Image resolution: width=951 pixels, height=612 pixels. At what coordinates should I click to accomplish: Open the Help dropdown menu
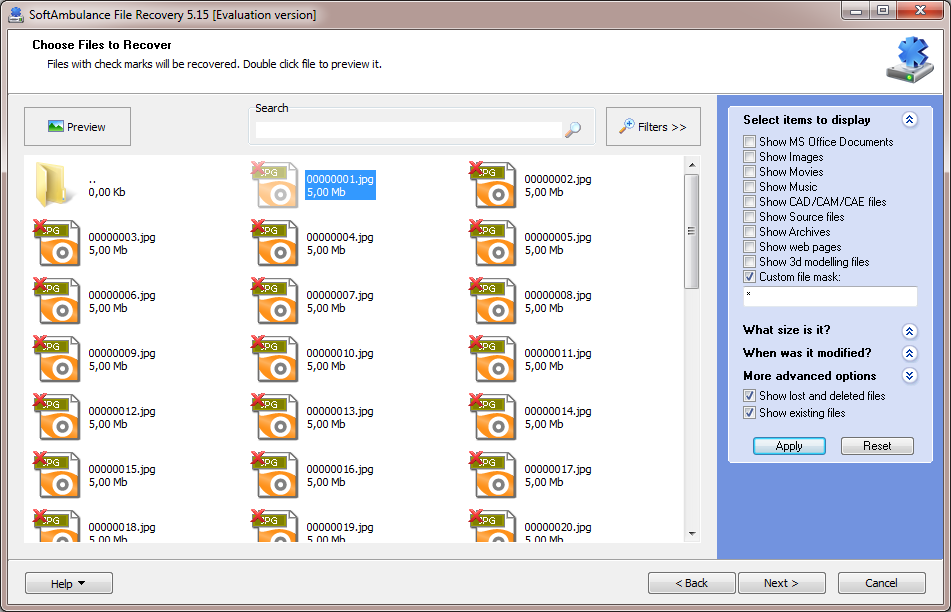[69, 583]
